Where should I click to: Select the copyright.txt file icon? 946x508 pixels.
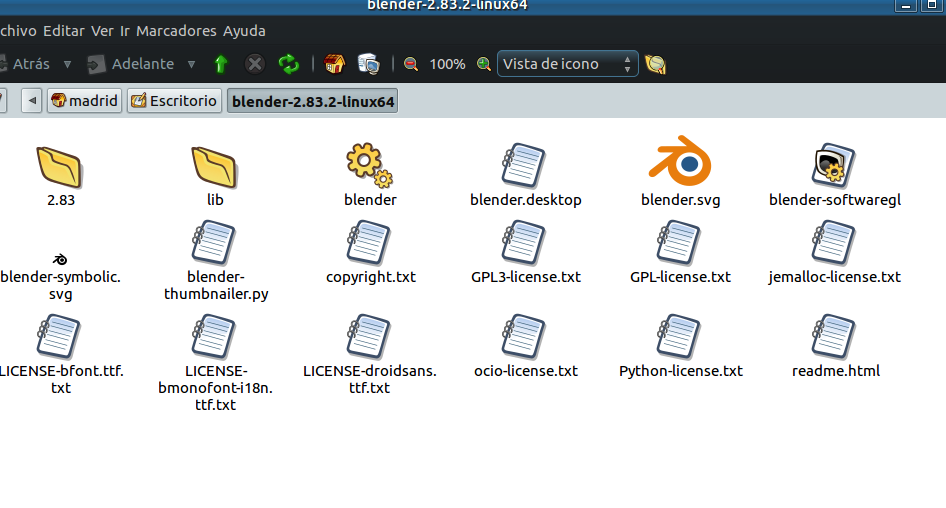pyautogui.click(x=369, y=243)
